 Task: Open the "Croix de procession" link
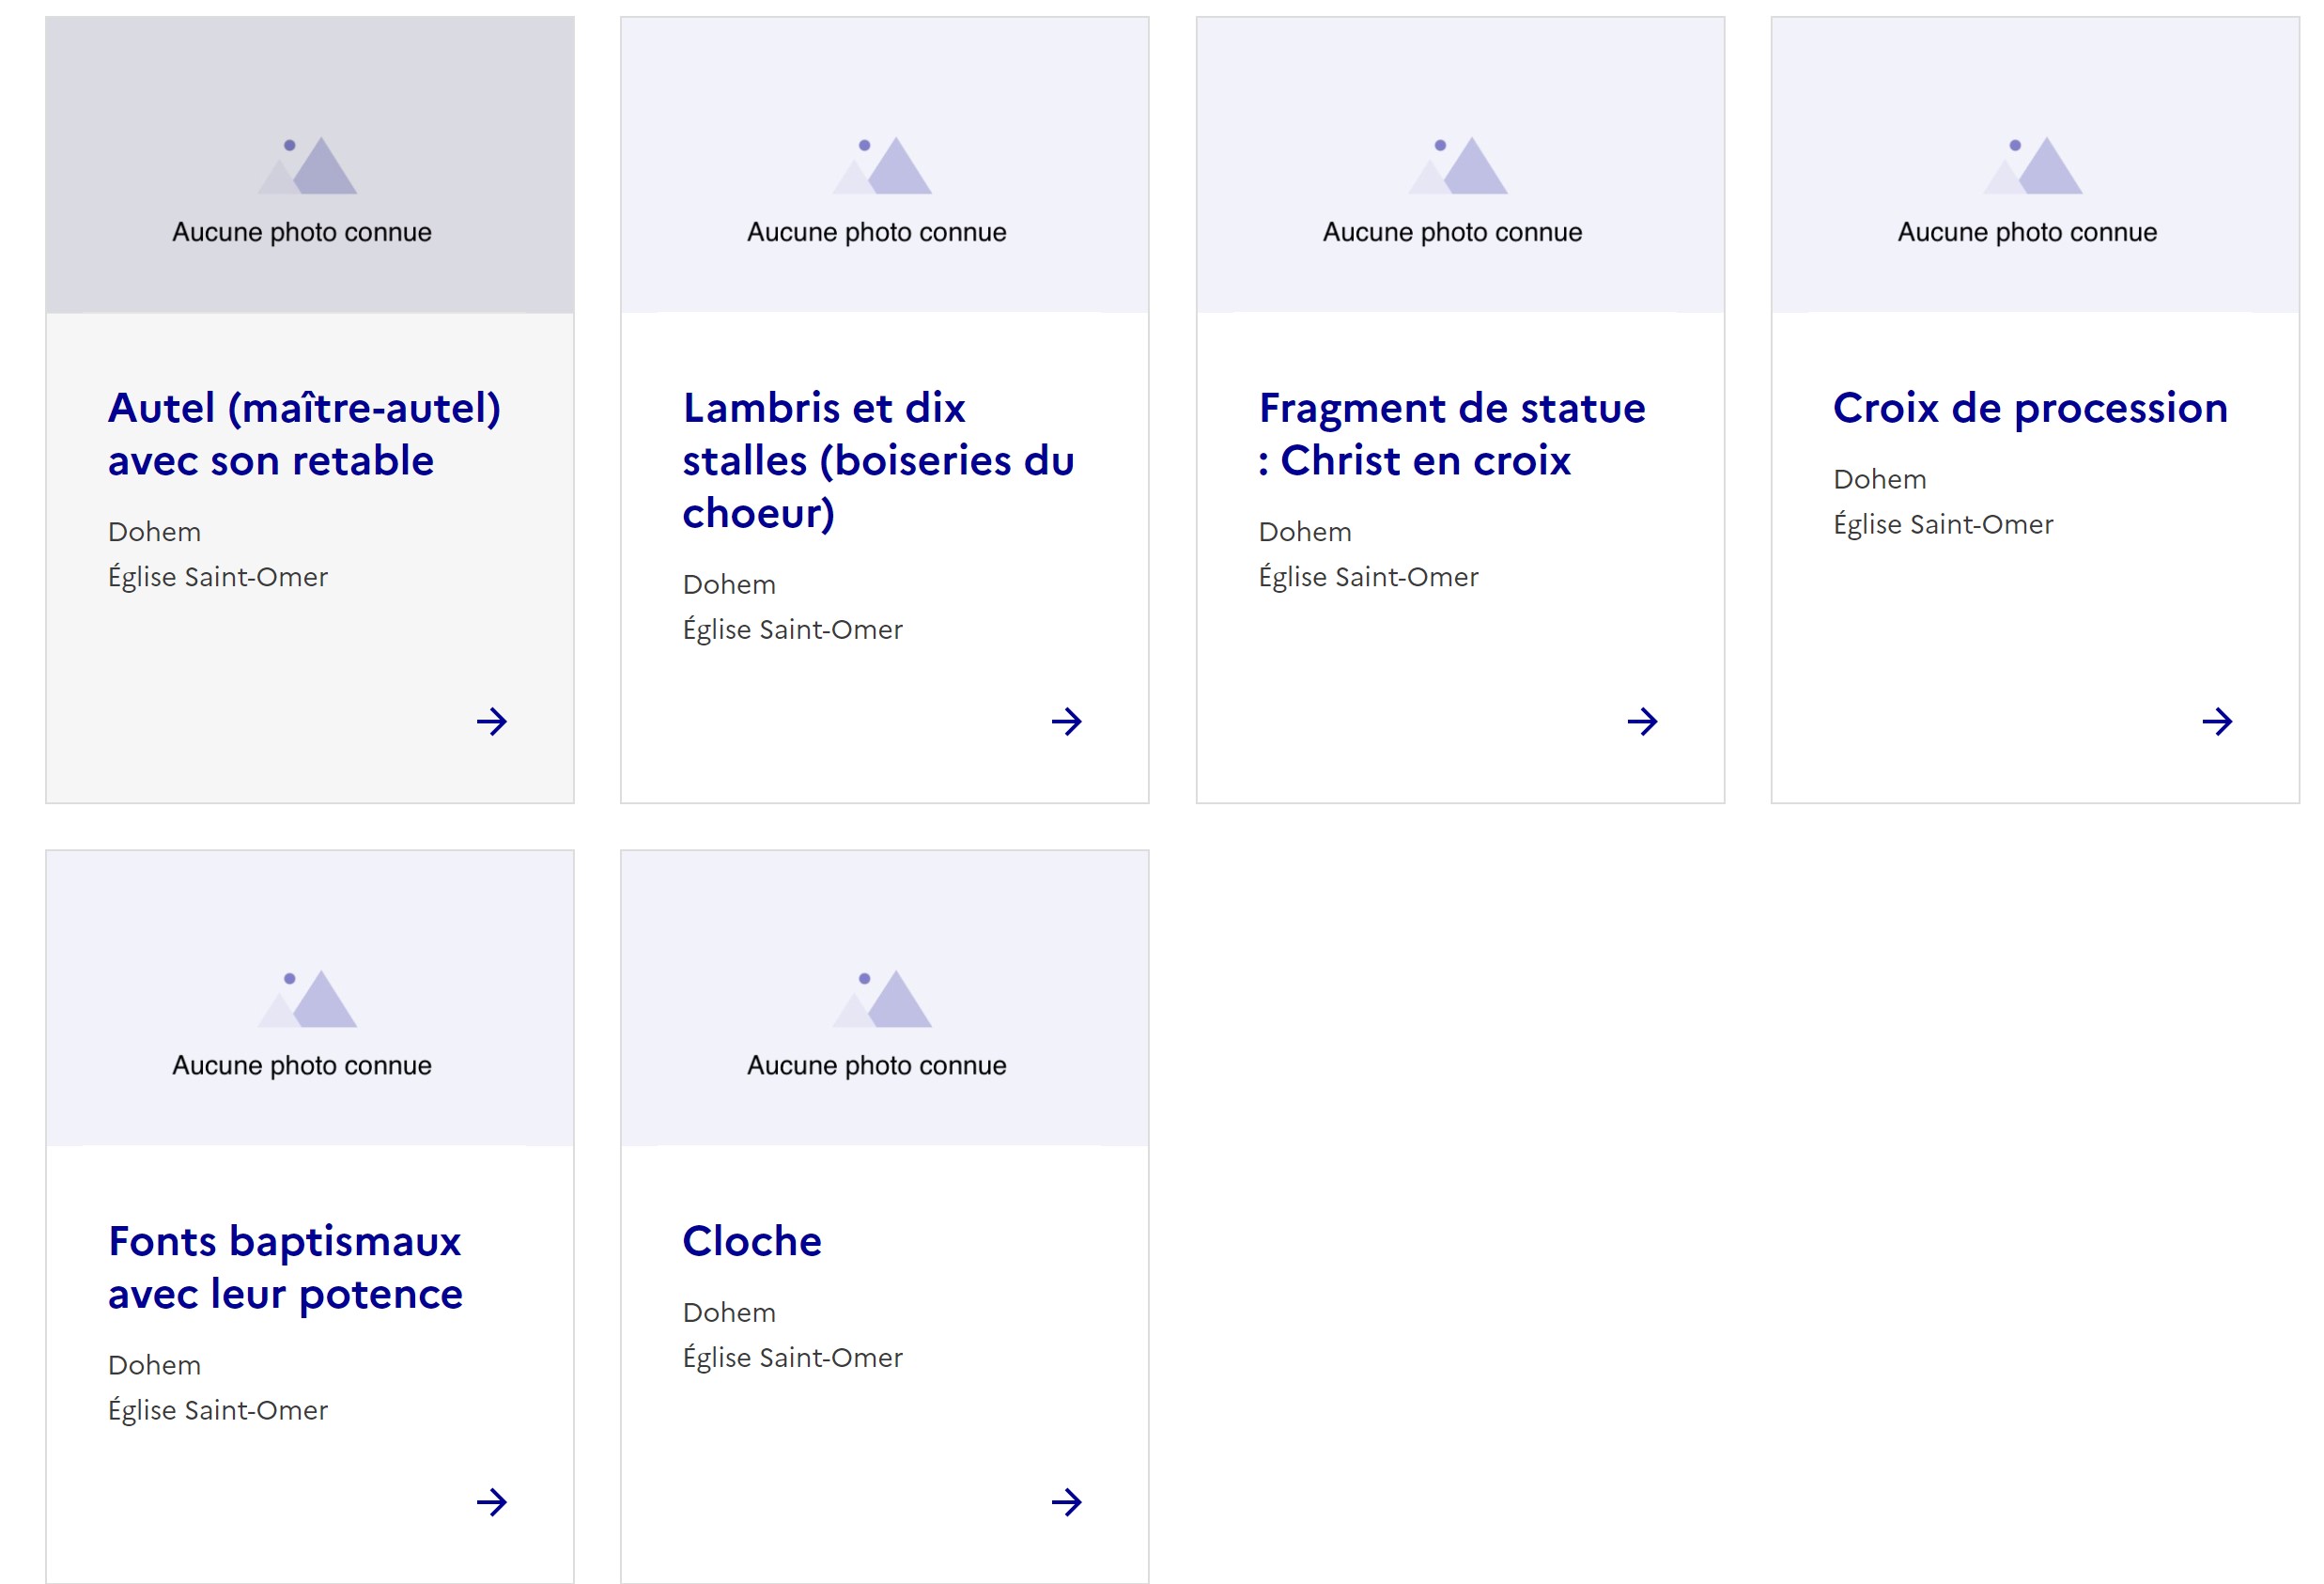tap(2030, 408)
